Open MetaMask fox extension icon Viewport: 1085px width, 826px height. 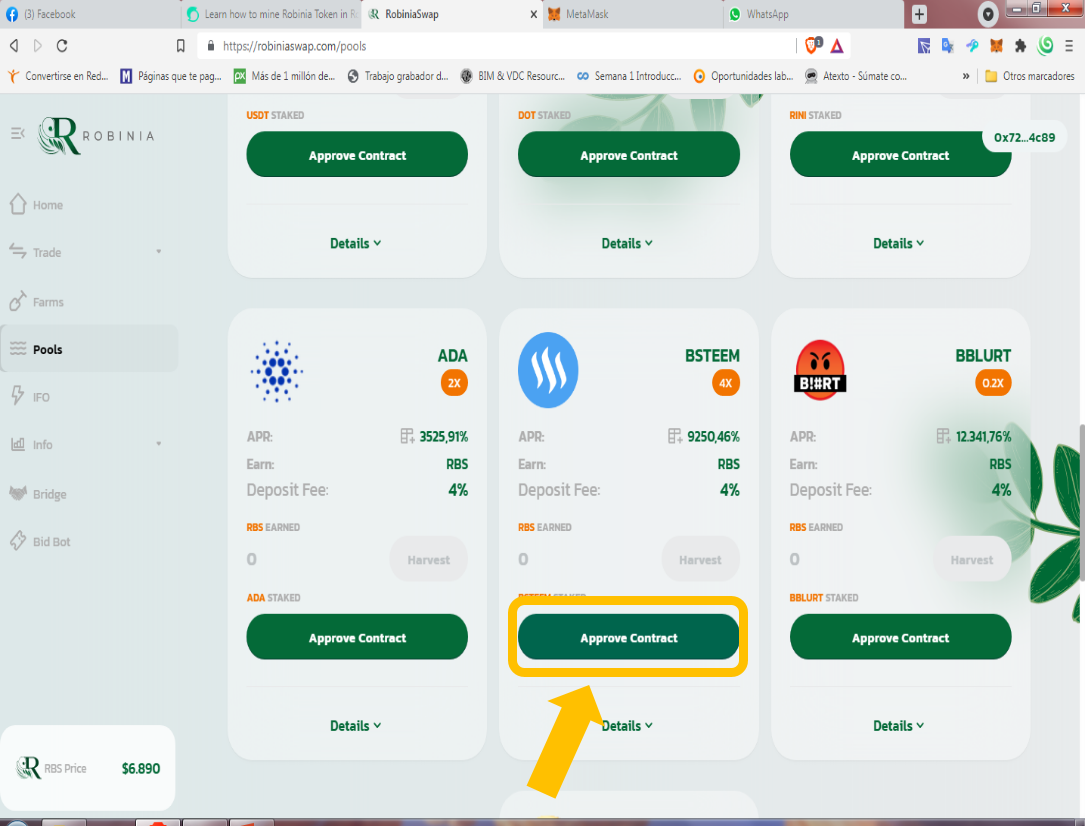pyautogui.click(x=996, y=46)
